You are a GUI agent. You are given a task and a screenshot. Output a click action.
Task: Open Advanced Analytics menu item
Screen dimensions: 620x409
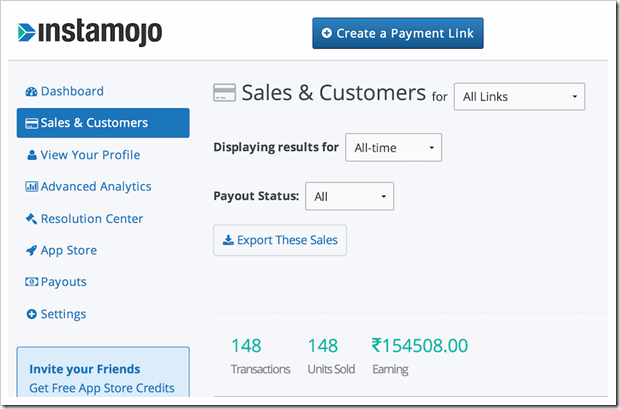[96, 187]
